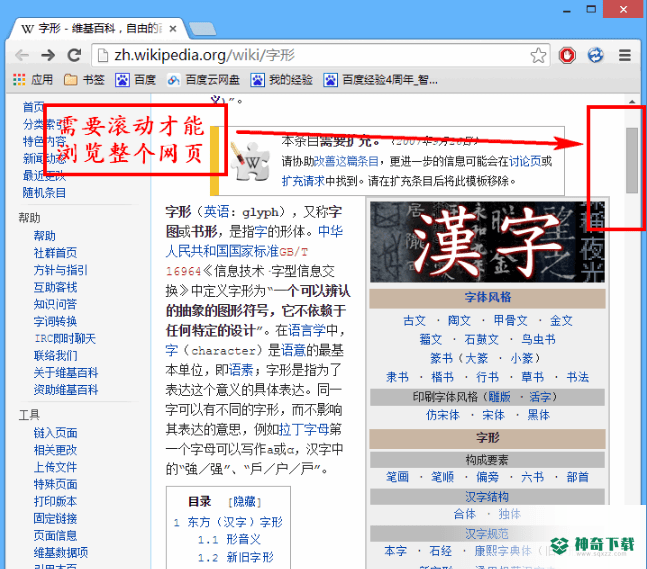Open the 拉丁字母 link in article text

(x=304, y=430)
